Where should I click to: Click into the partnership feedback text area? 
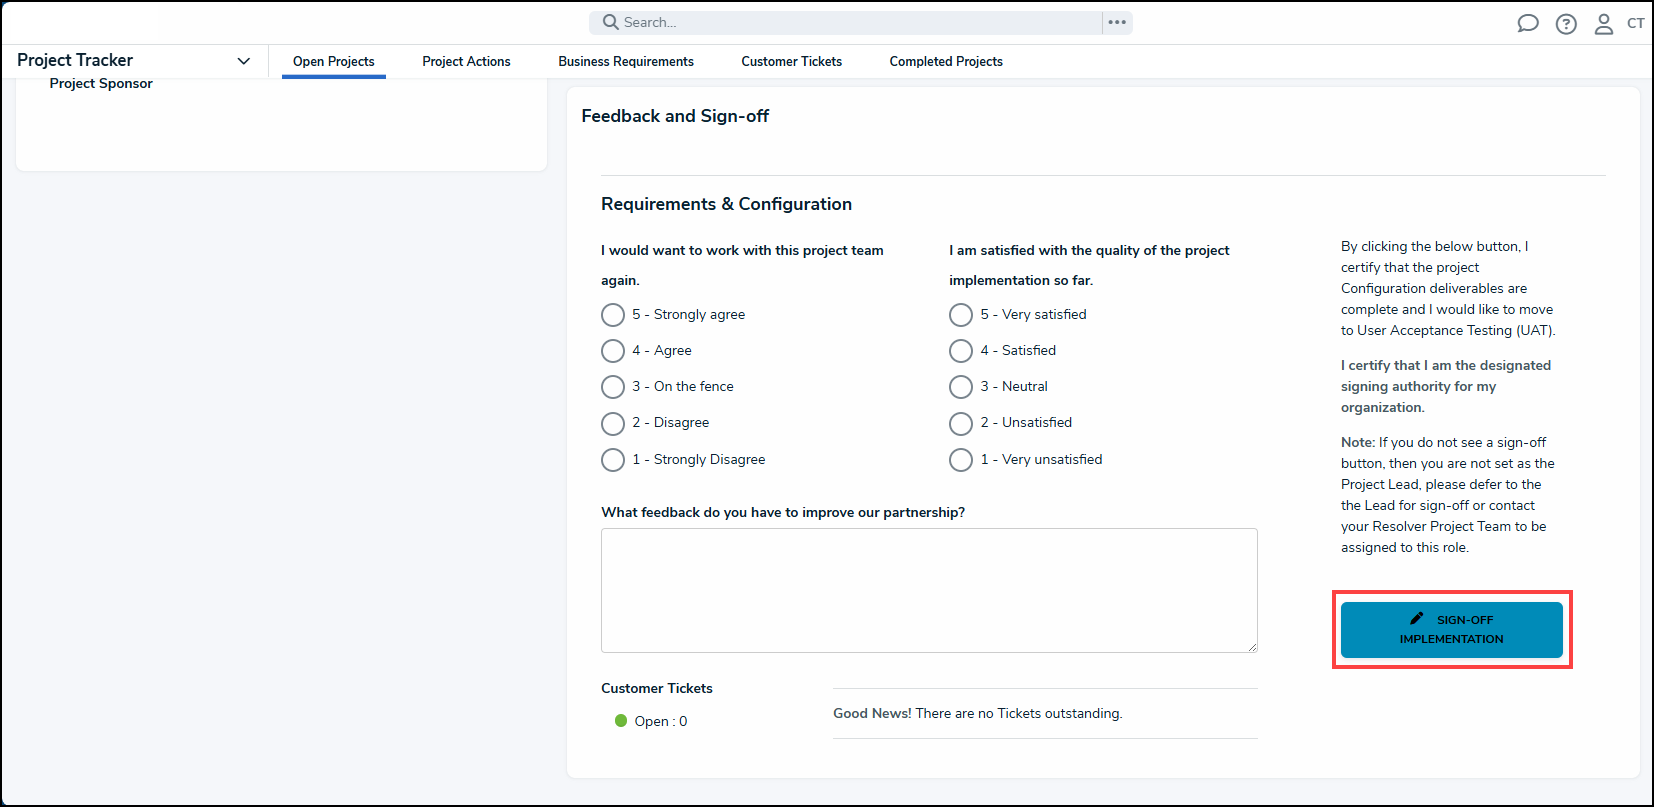(929, 590)
